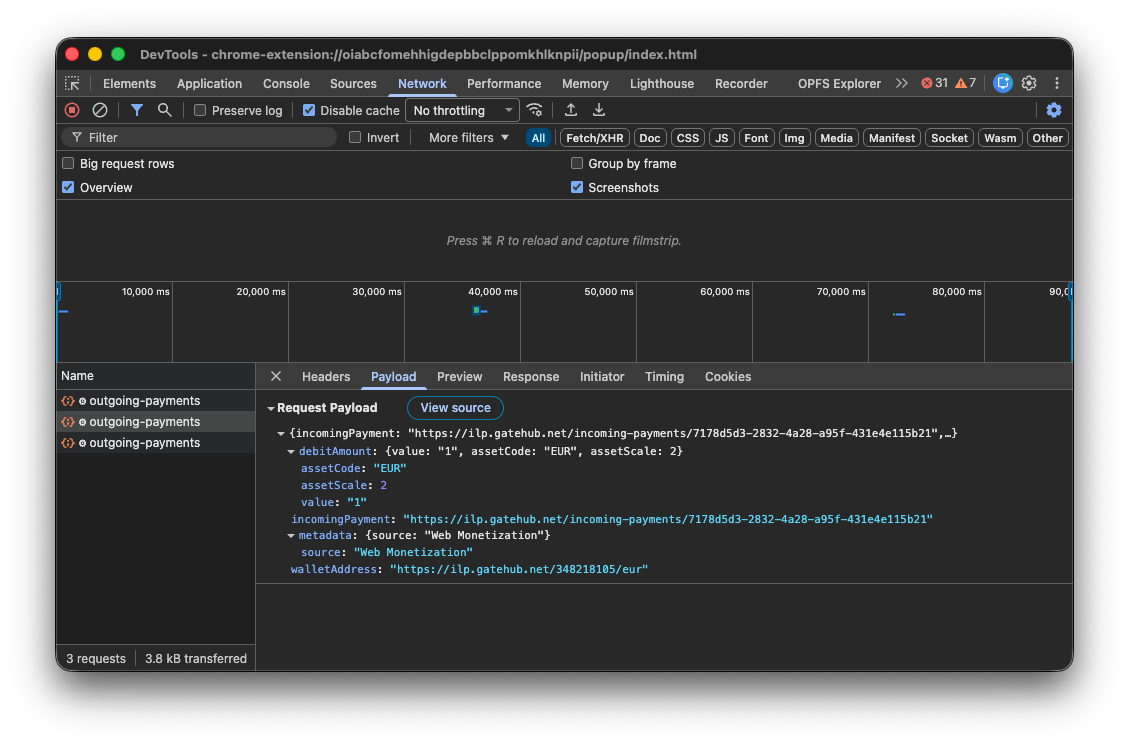
Task: Open the More filters dropdown
Action: point(466,137)
